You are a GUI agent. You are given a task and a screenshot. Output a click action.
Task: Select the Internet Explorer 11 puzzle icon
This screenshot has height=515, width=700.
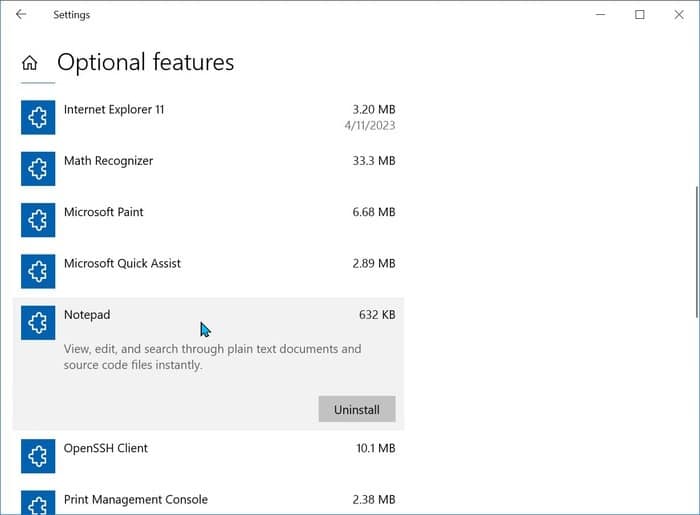[38, 117]
